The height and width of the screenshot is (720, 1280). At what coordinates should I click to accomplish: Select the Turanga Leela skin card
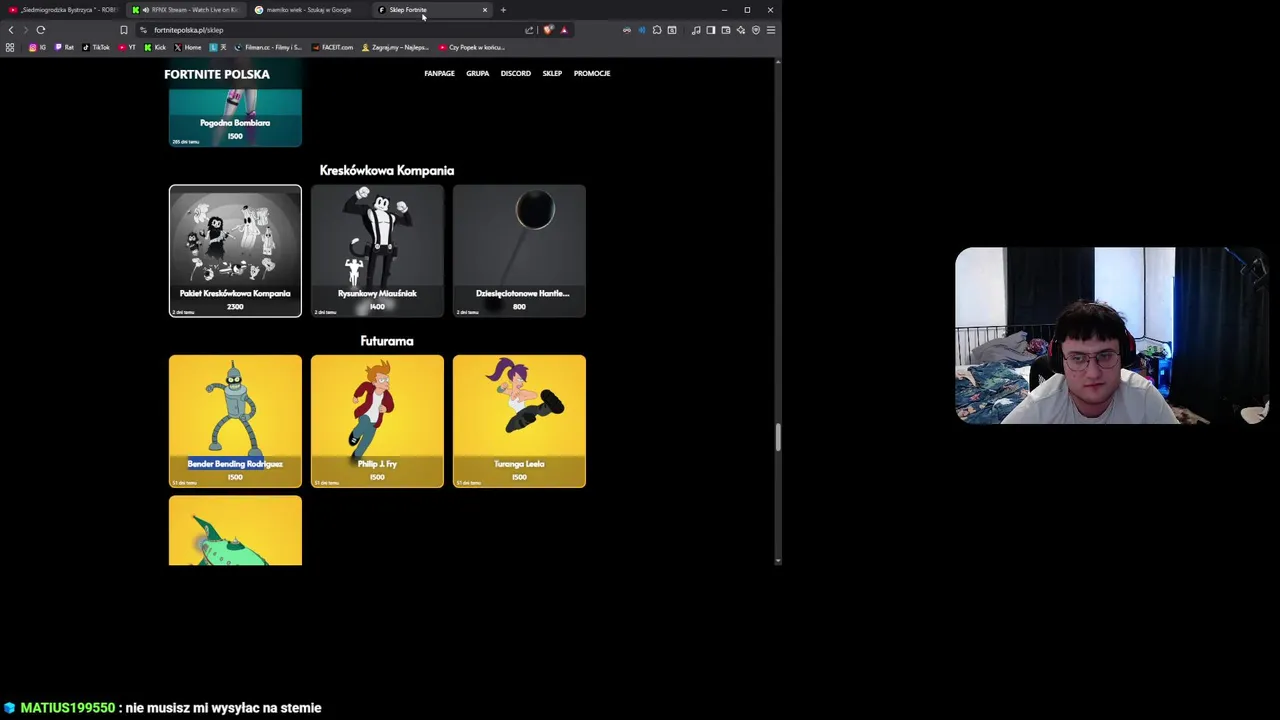(519, 421)
